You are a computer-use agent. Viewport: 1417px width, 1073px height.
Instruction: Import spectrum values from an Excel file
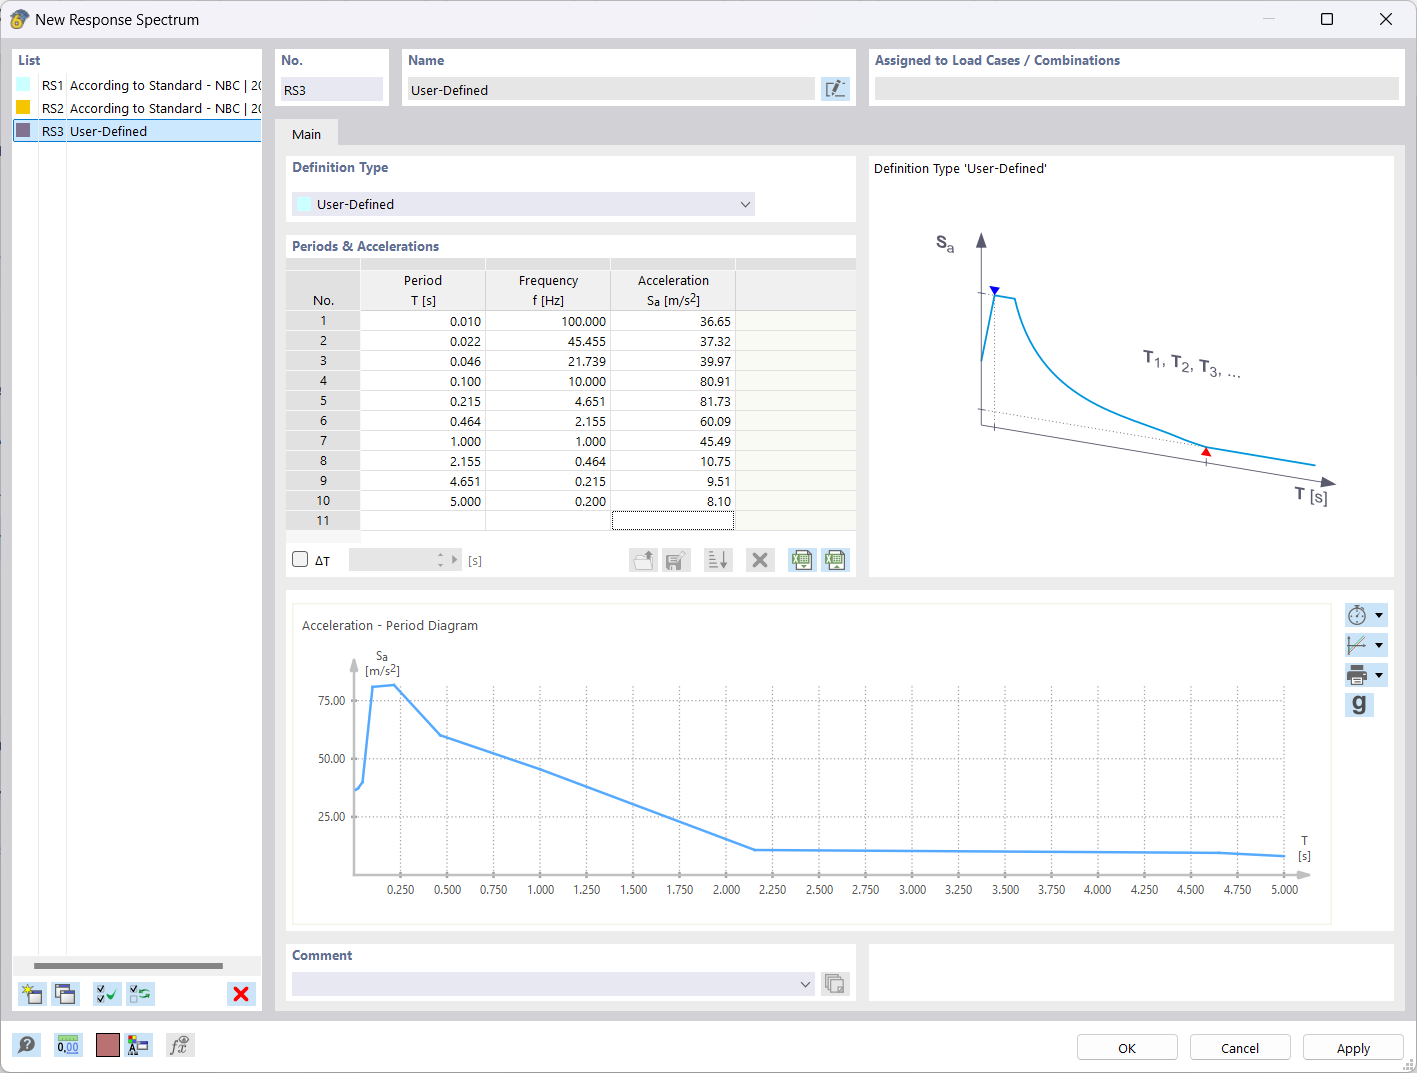(801, 560)
